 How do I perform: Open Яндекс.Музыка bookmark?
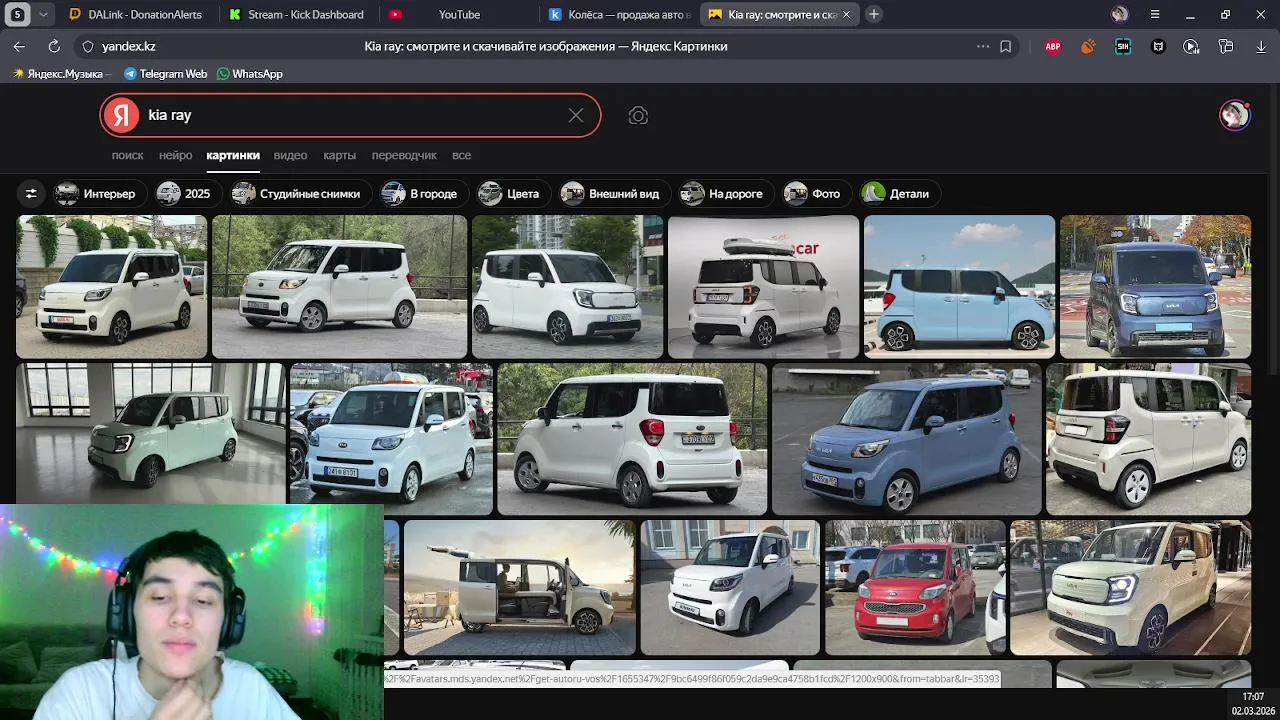point(58,74)
